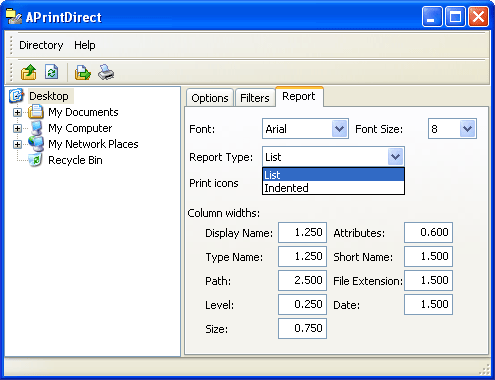Click the Short Name width field
This screenshot has height=380, width=495.
[x=428, y=256]
